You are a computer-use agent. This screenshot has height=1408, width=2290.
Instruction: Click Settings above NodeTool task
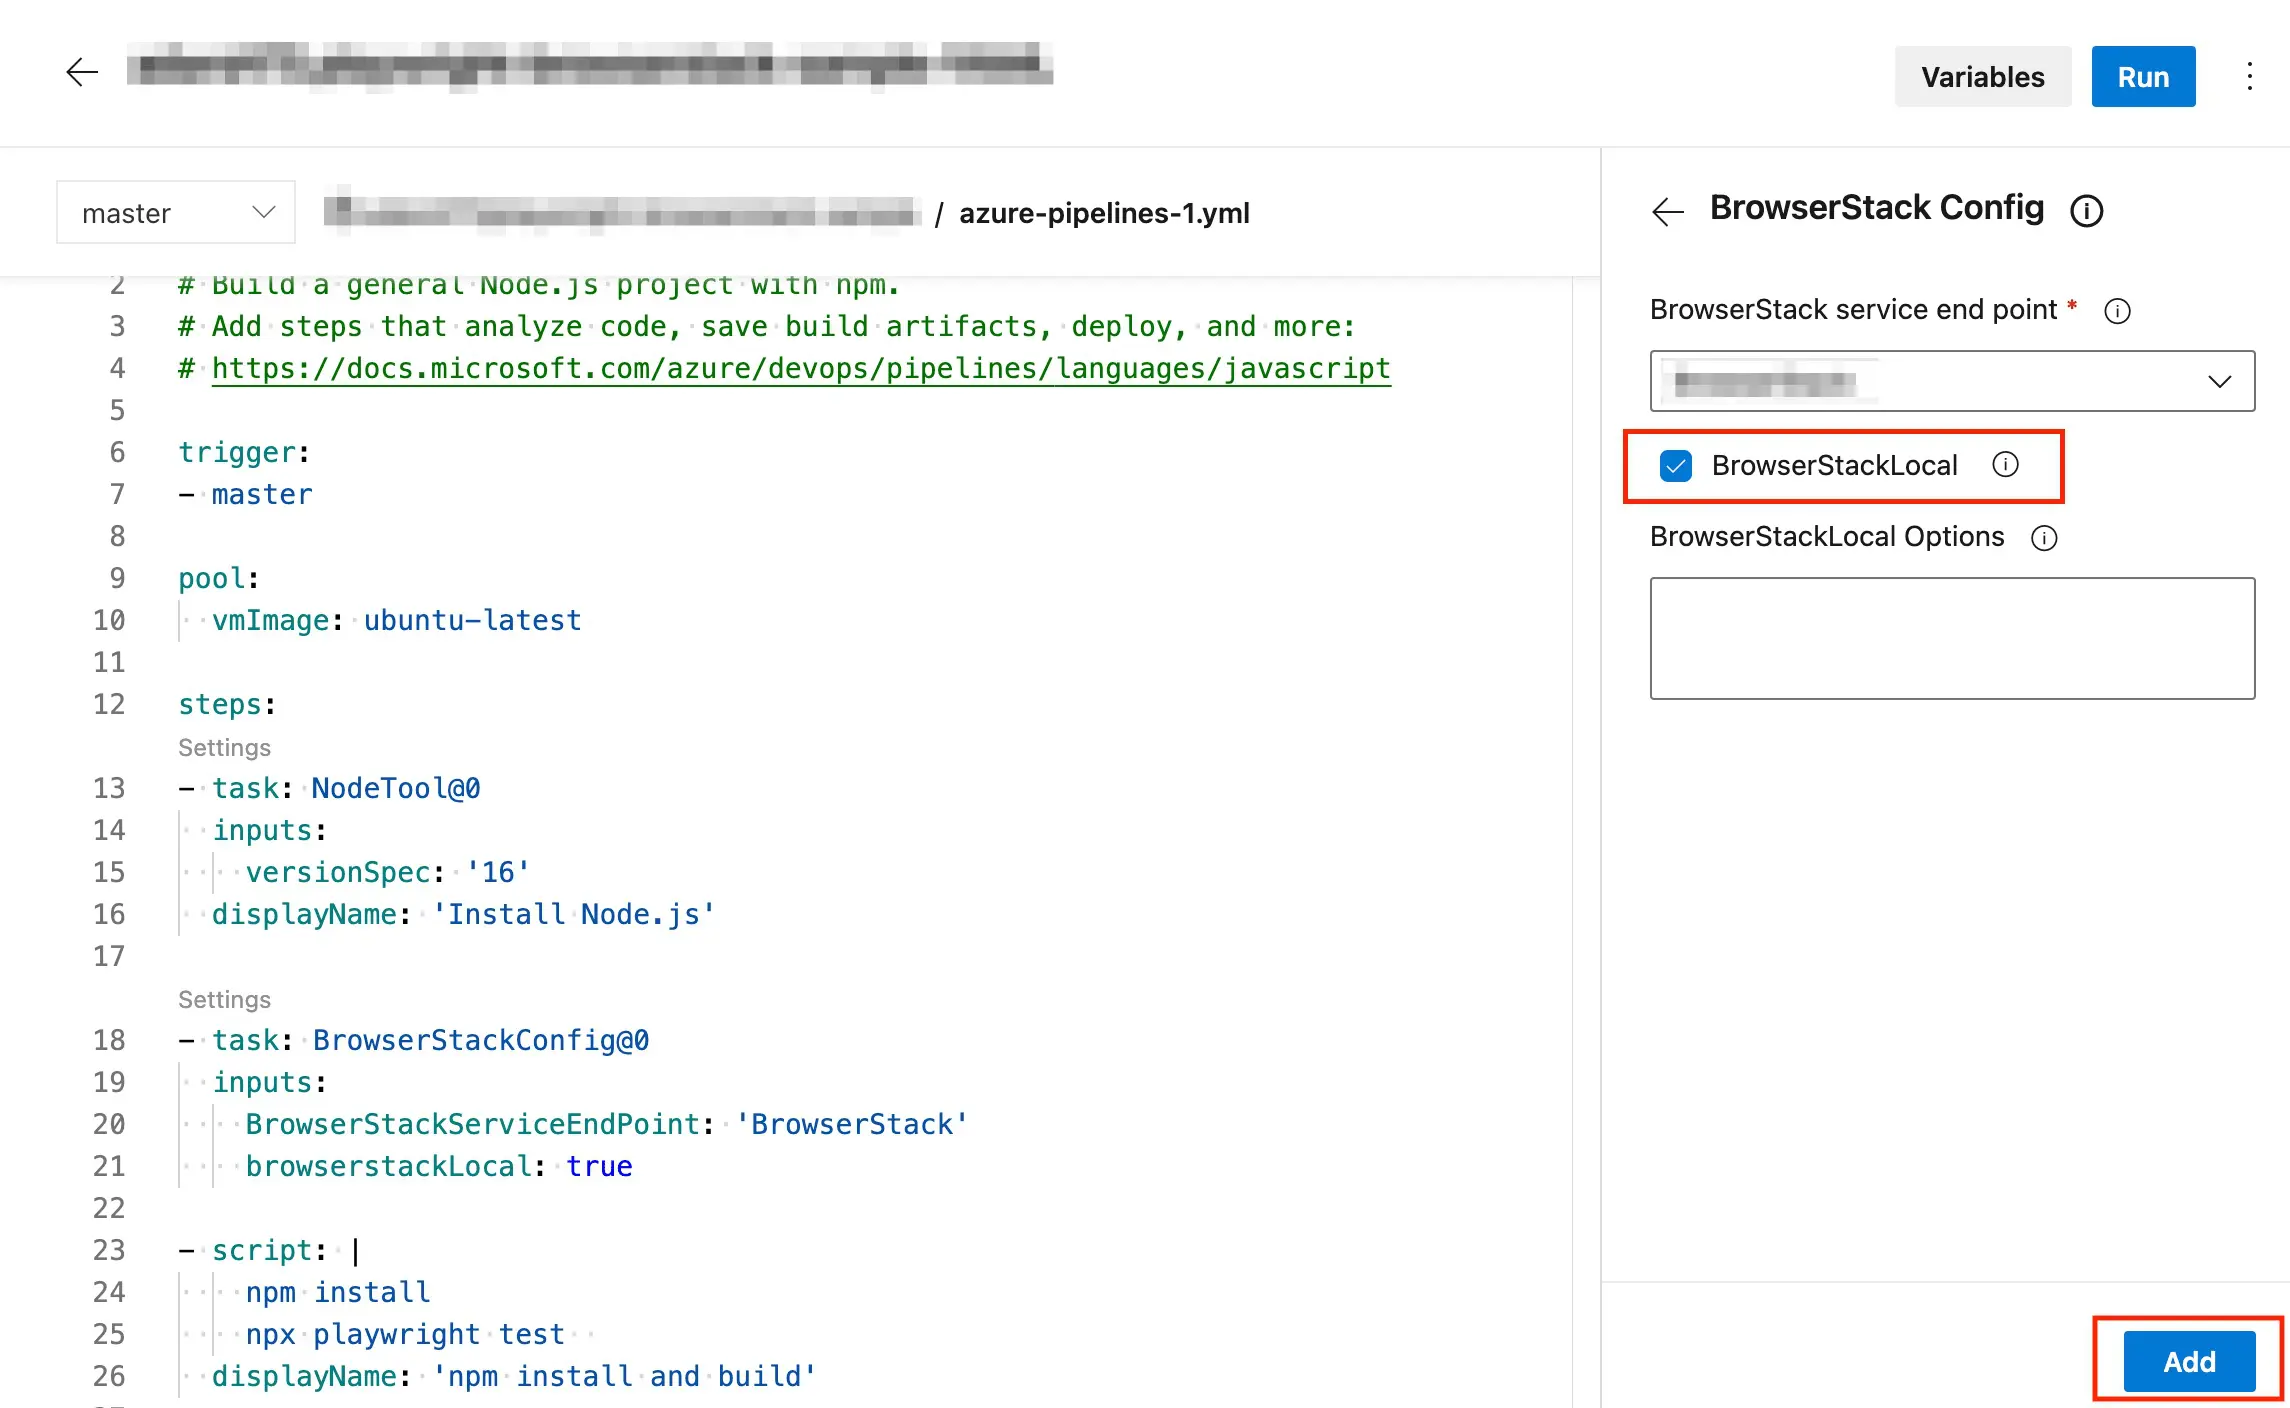pos(224,748)
